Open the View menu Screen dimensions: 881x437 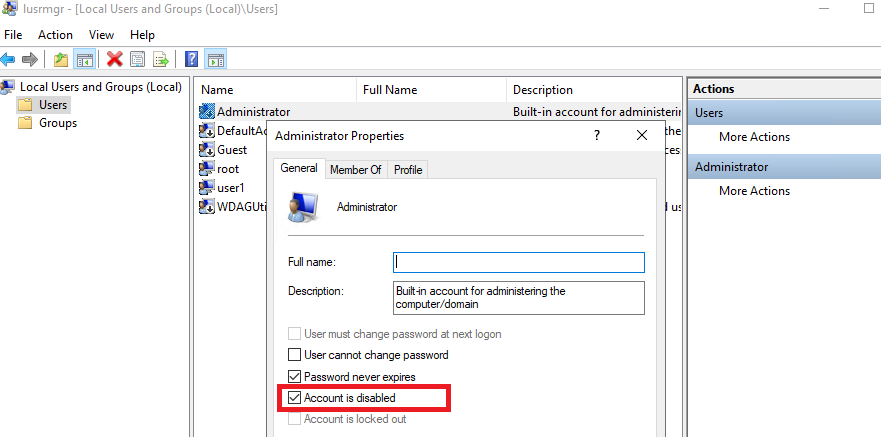(101, 35)
